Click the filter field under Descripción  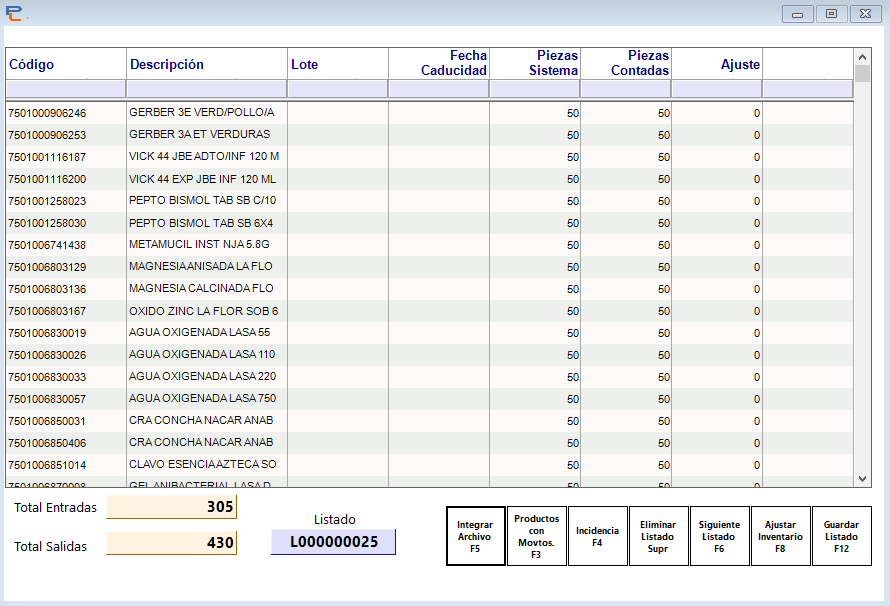pos(205,88)
